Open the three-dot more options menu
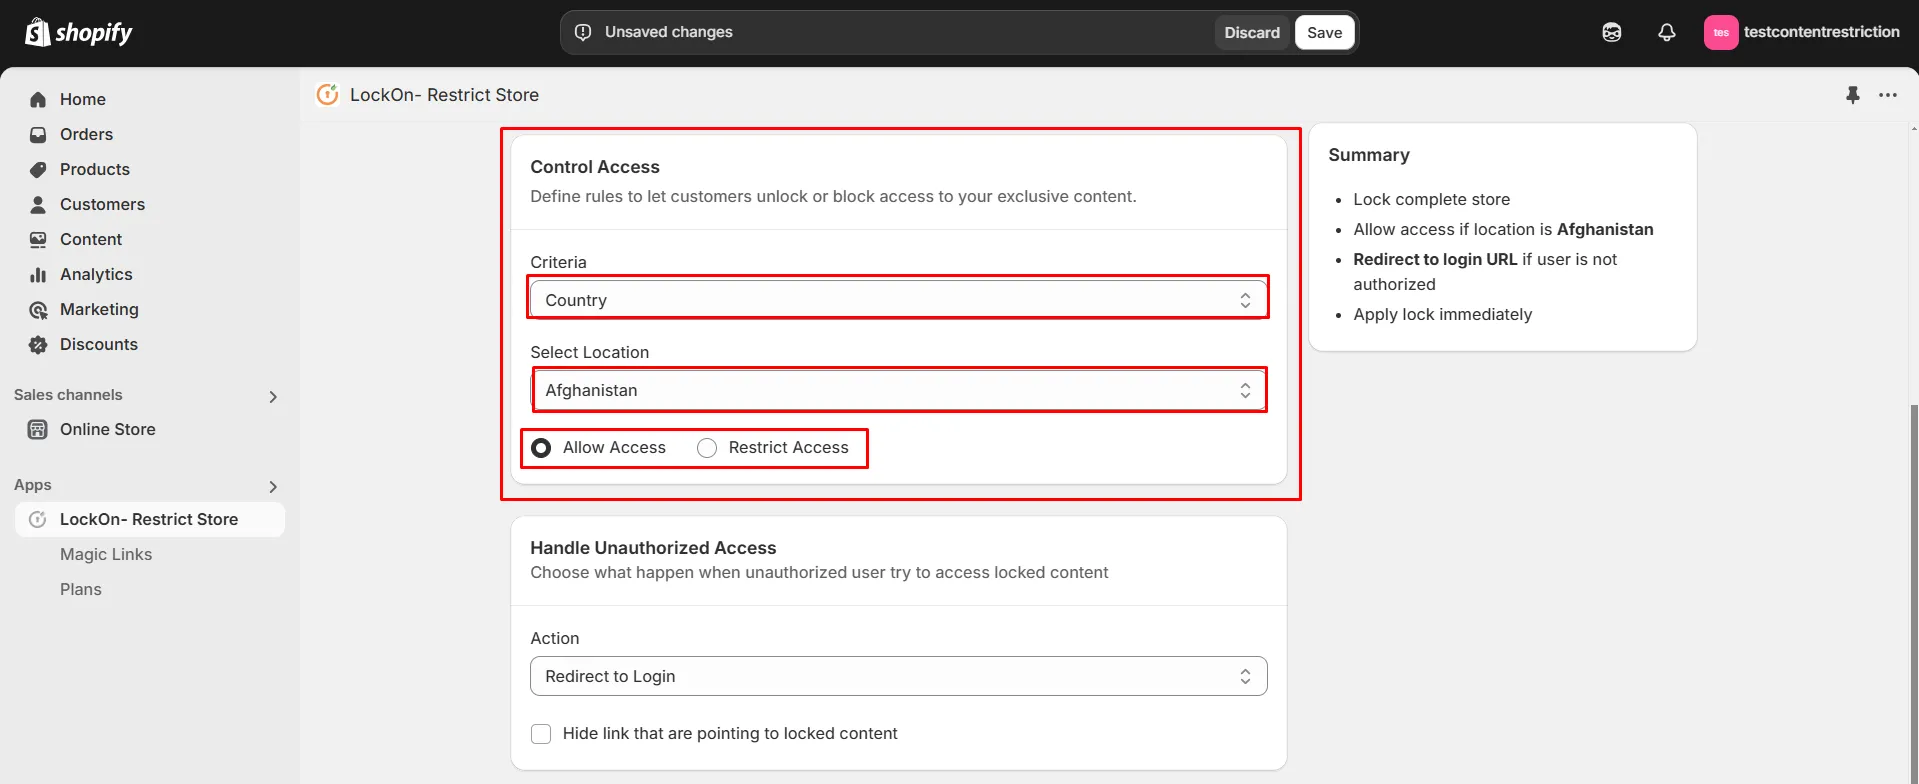The width and height of the screenshot is (1919, 784). tap(1888, 95)
